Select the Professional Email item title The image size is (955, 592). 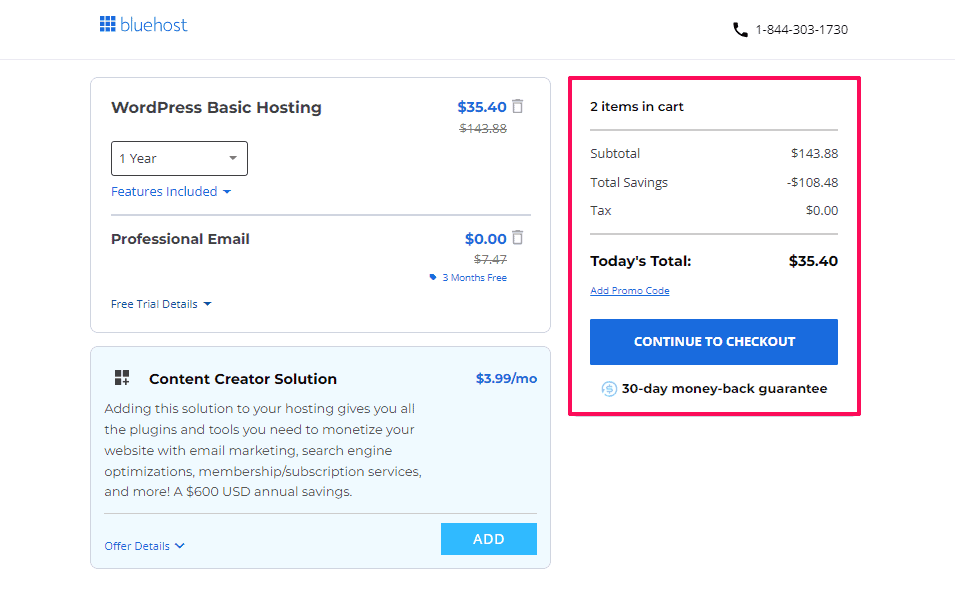click(180, 239)
